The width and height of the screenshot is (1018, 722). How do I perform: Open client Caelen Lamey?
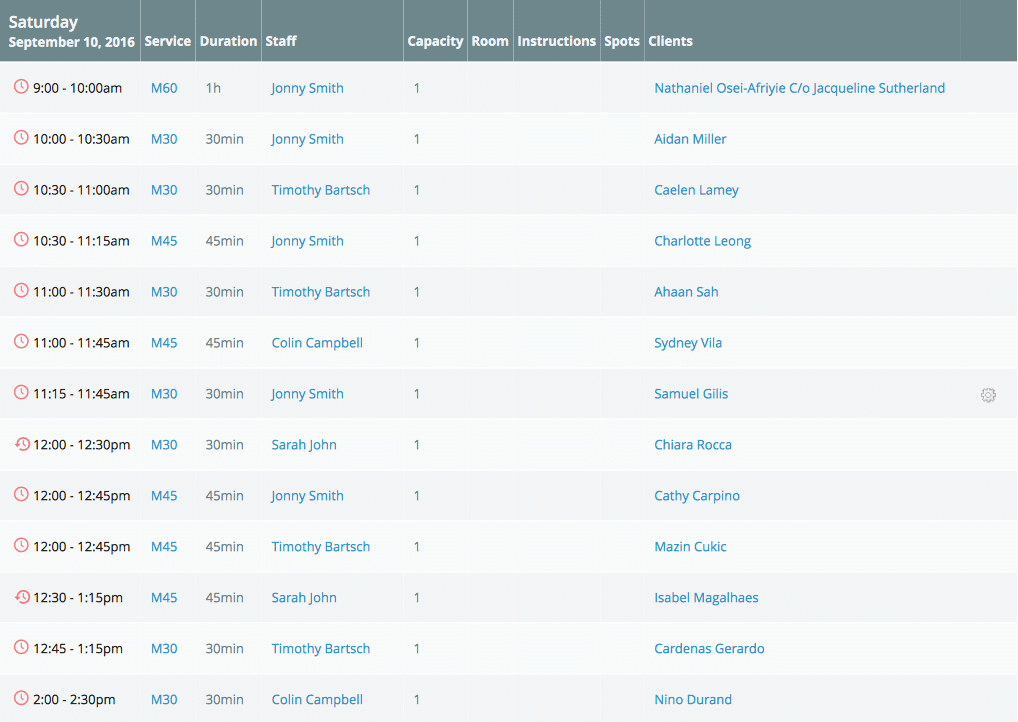pyautogui.click(x=696, y=190)
